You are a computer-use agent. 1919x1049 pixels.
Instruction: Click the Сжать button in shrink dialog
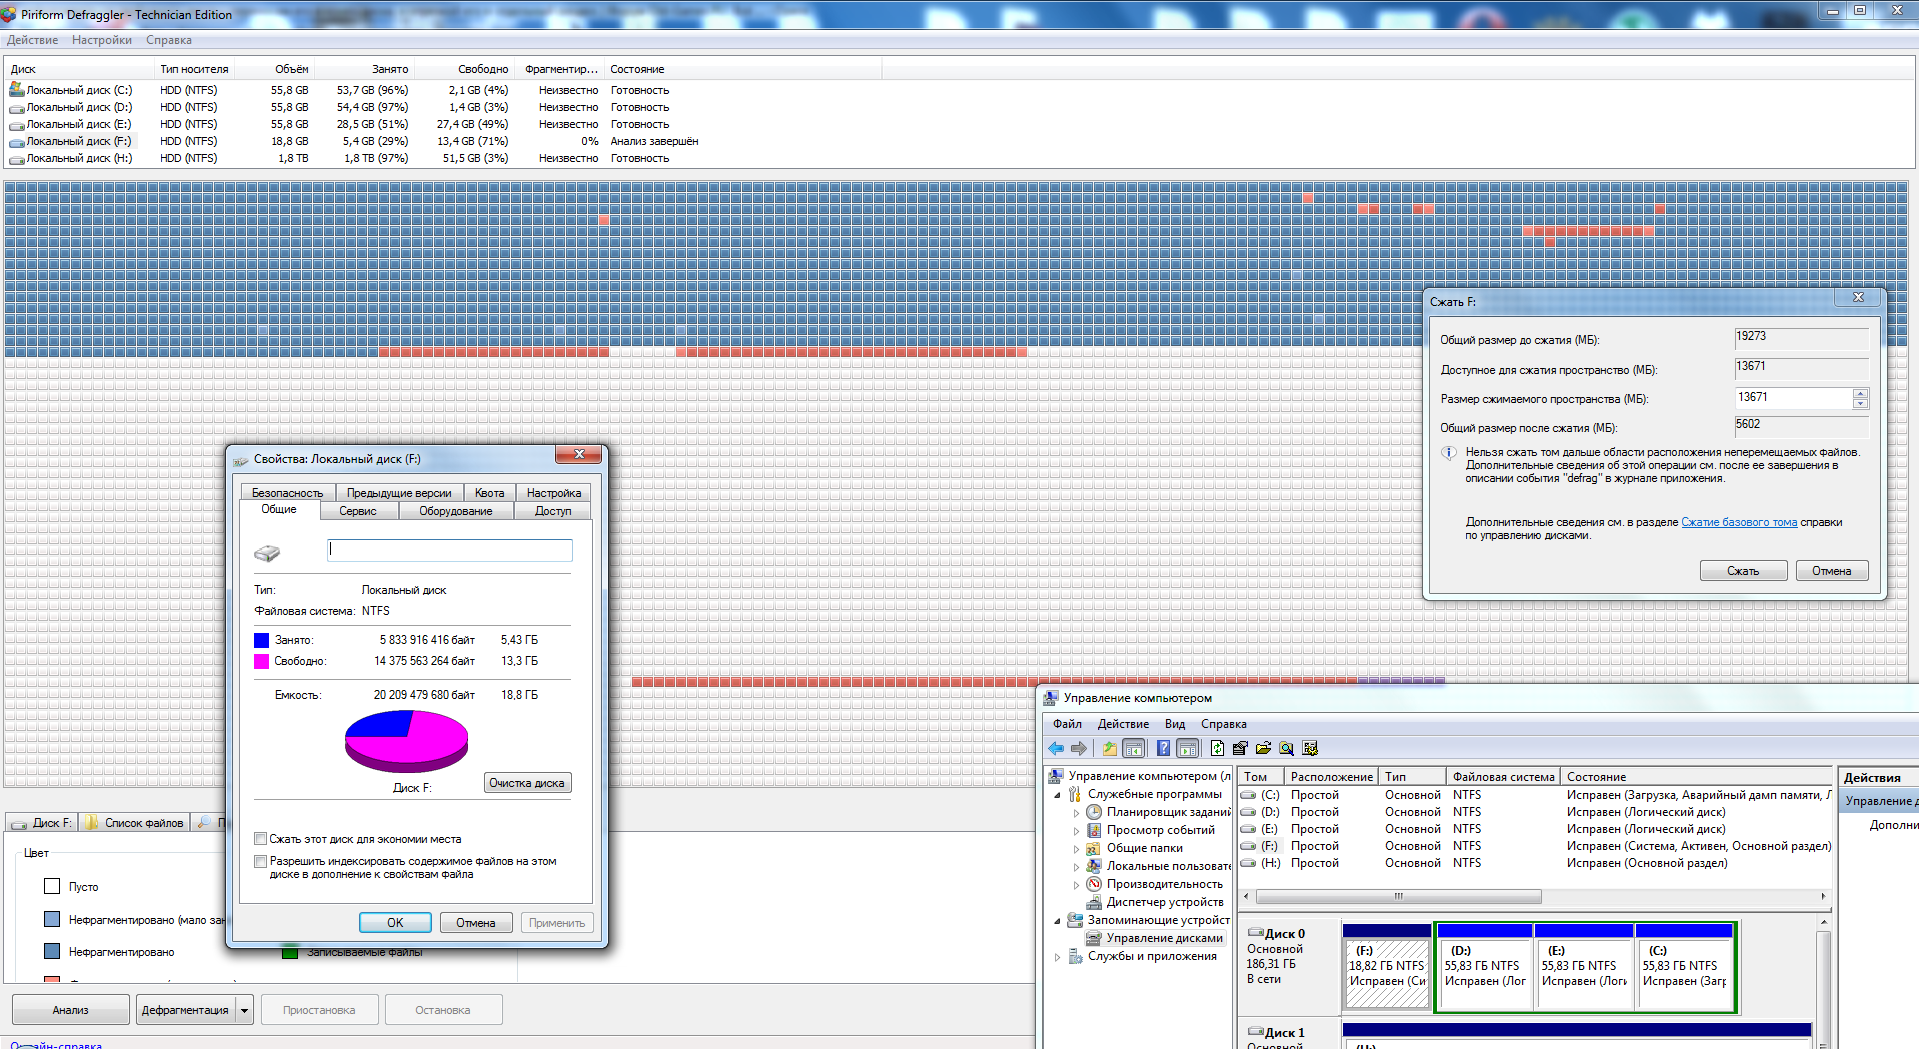tap(1743, 571)
